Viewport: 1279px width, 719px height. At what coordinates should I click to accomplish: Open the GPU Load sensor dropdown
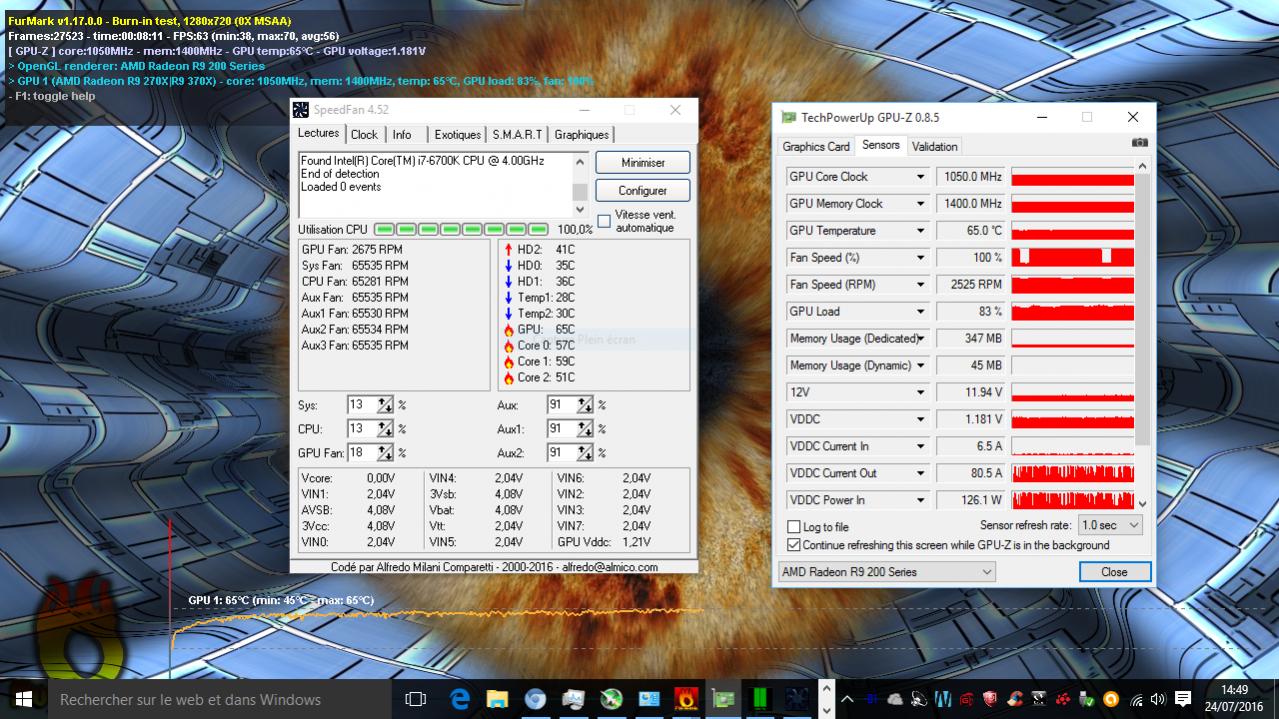pos(920,312)
